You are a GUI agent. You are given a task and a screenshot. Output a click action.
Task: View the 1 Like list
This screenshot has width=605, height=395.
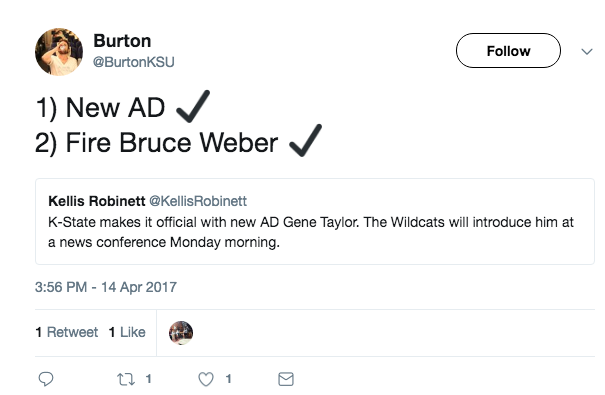click(x=127, y=332)
